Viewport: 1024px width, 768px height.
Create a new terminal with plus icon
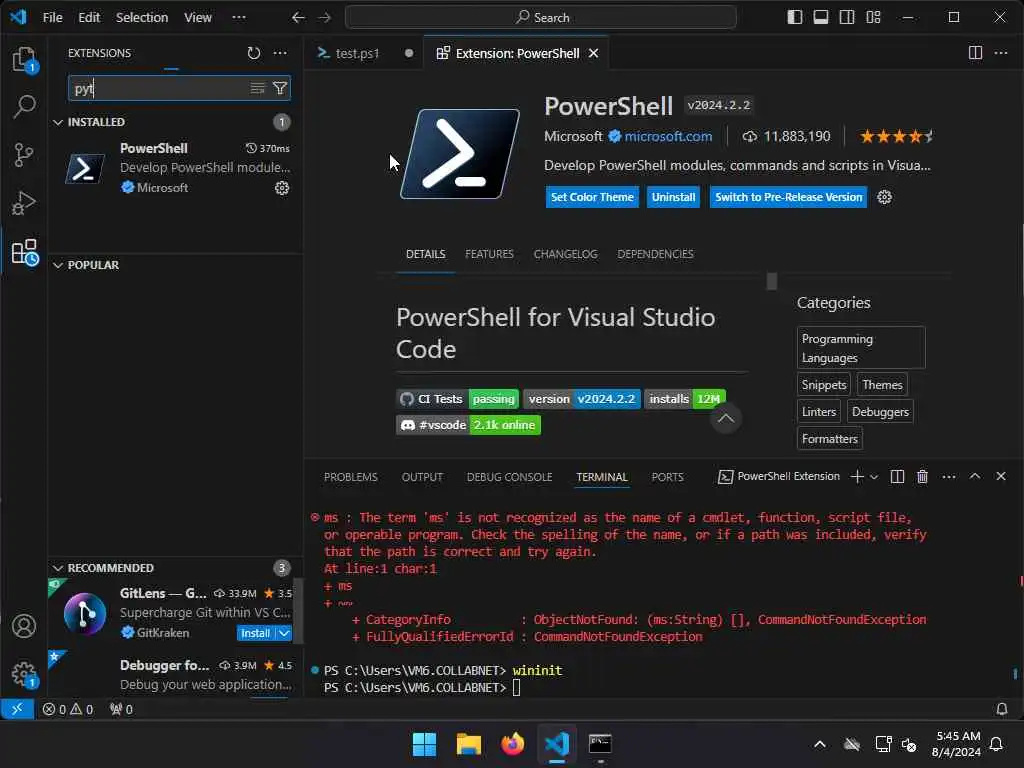tap(857, 477)
